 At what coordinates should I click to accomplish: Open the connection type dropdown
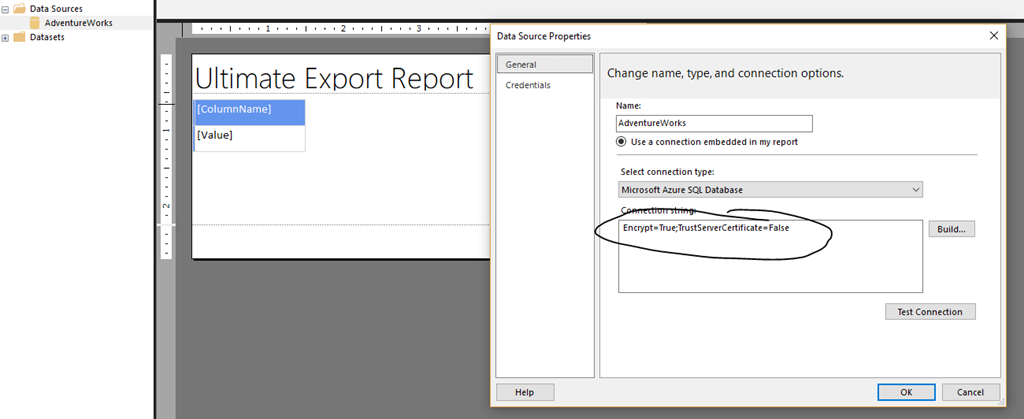tap(770, 190)
